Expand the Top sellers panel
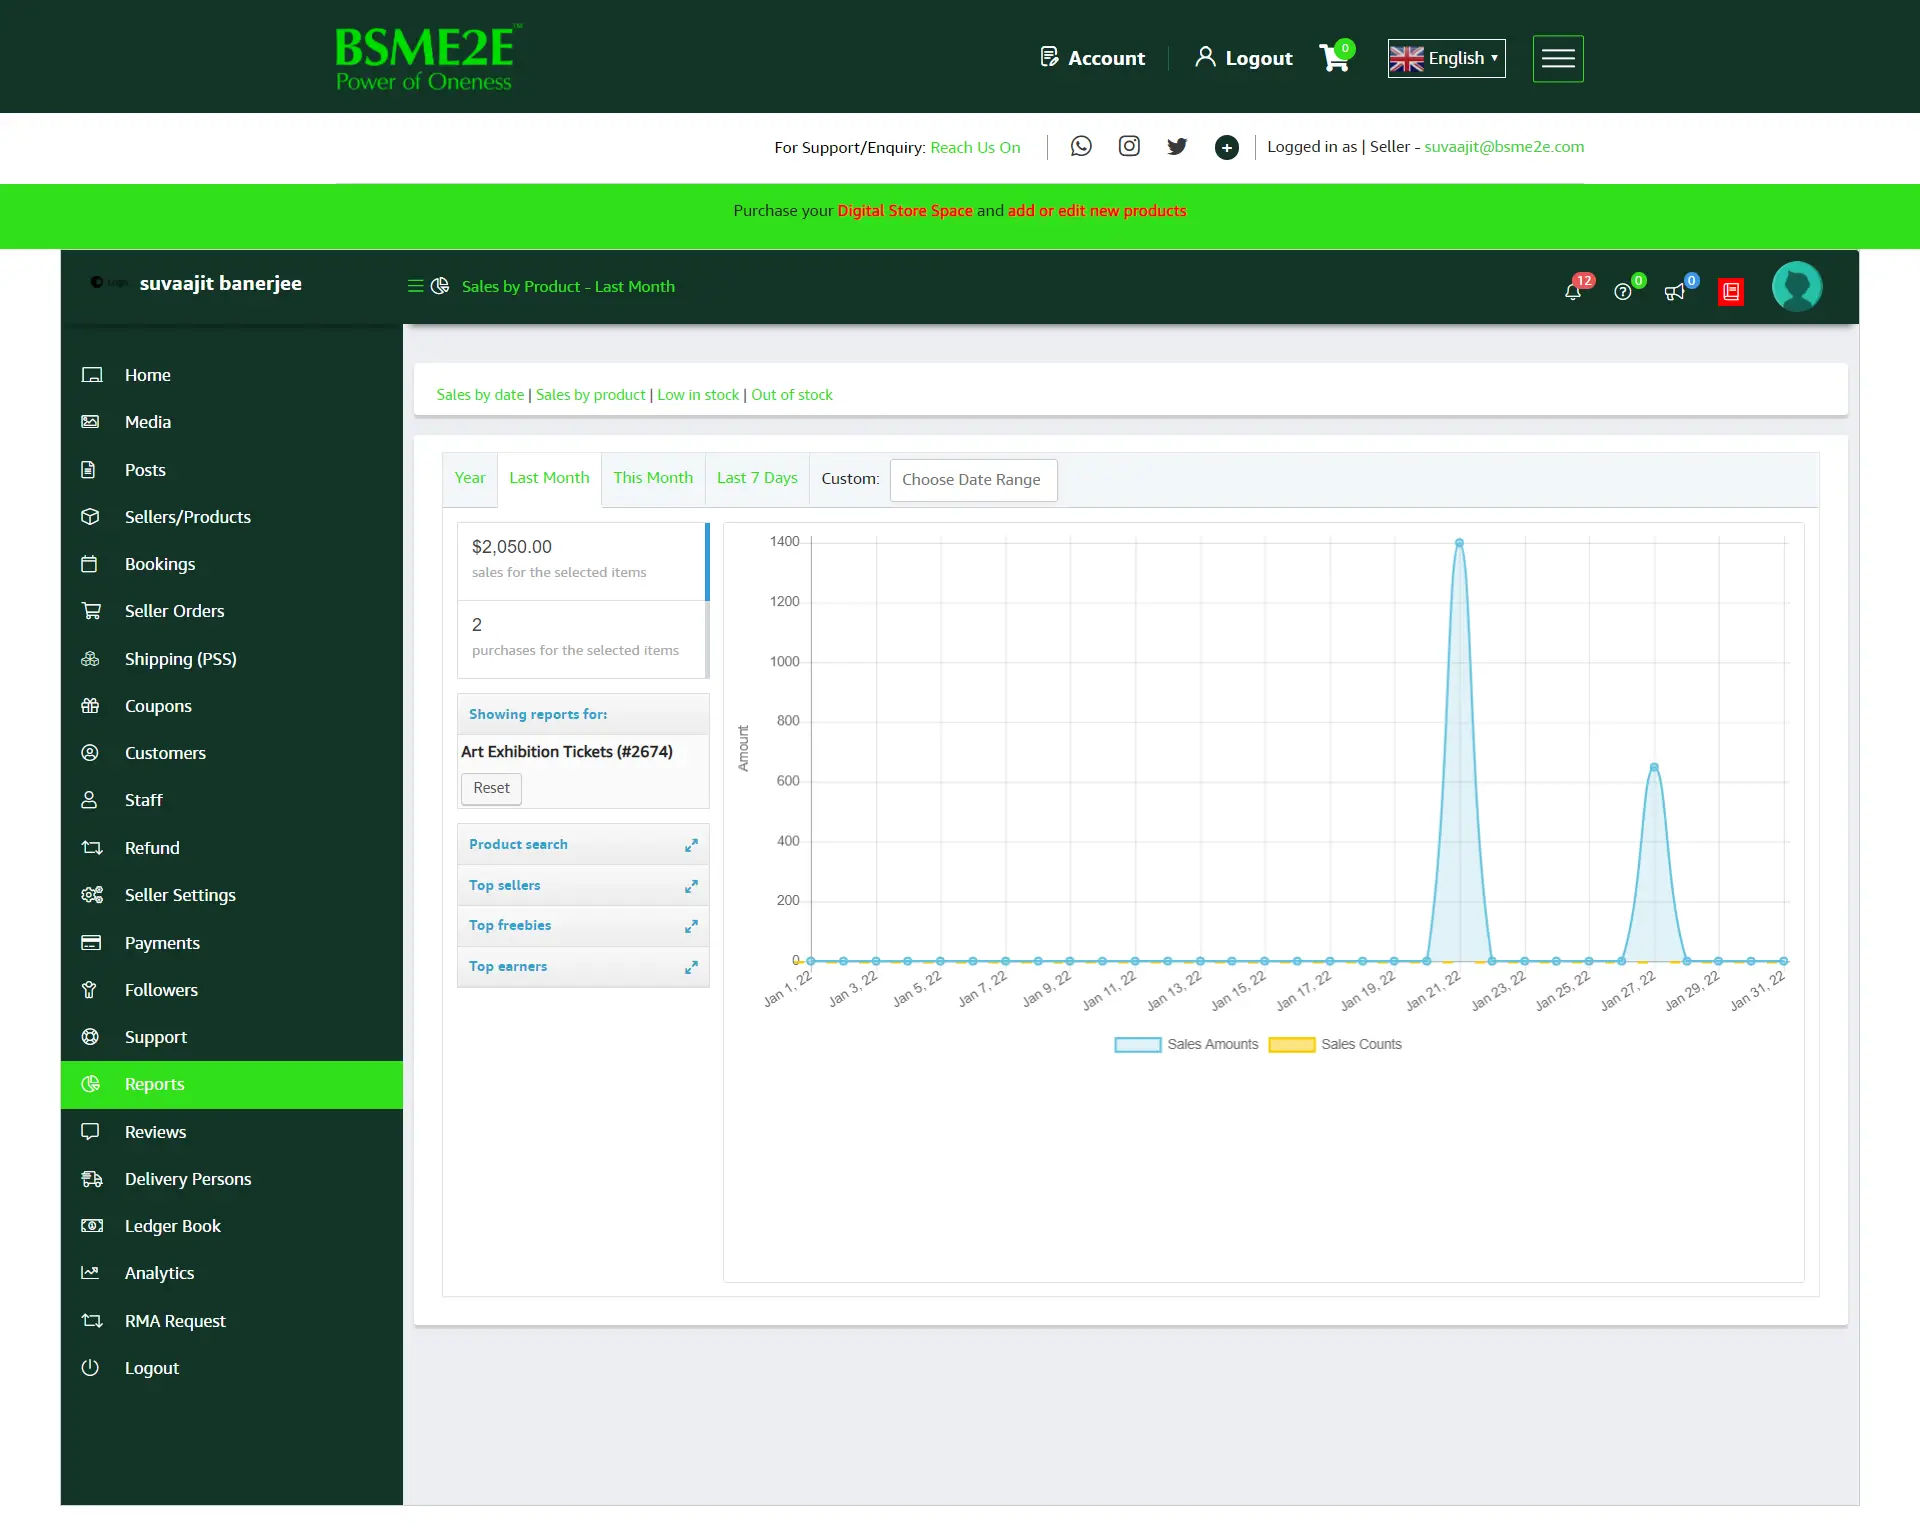 pyautogui.click(x=583, y=886)
